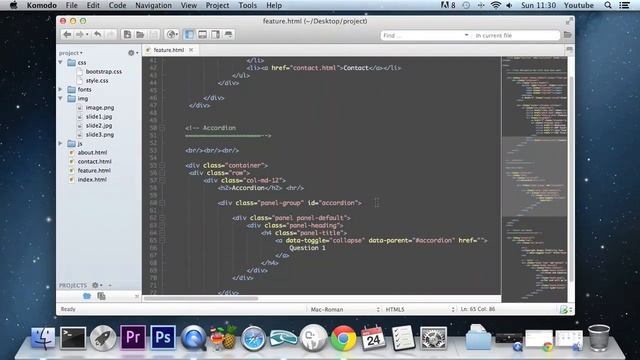Click the vertical scrollbar of the editor

click(x=571, y=180)
